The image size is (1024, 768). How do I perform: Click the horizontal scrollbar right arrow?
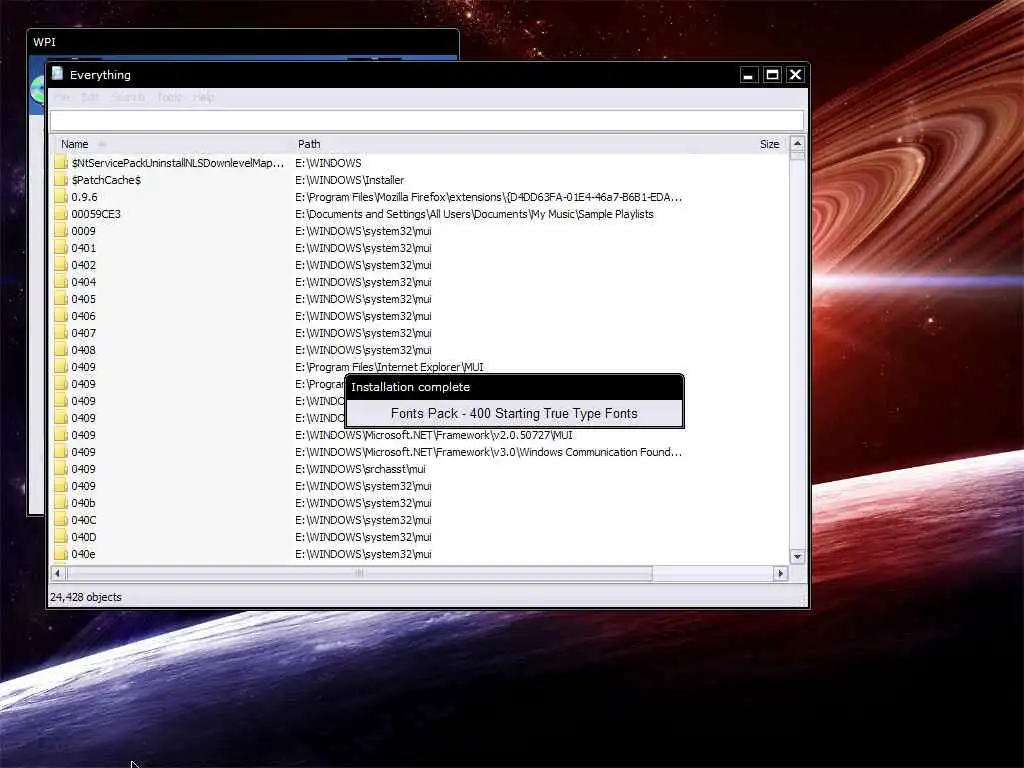780,573
